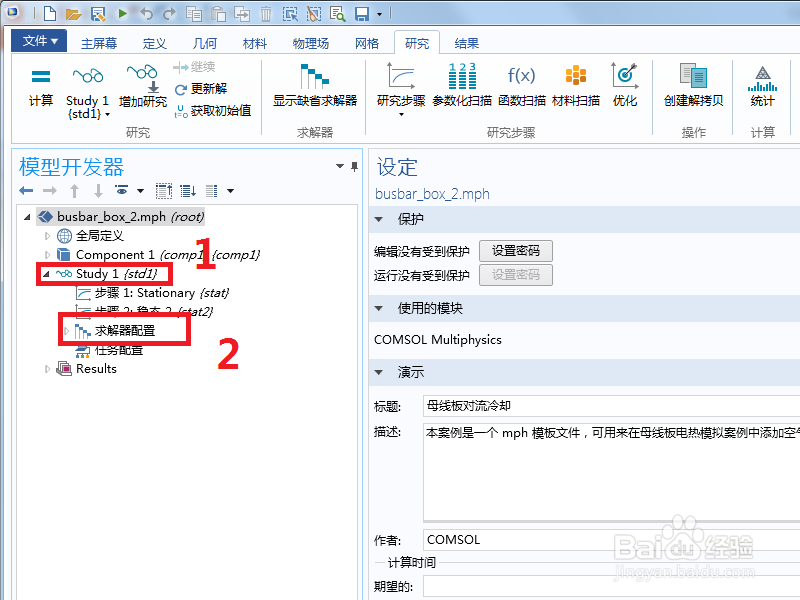Collapse the Study 1 tree node
The width and height of the screenshot is (800, 600).
pyautogui.click(x=46, y=274)
